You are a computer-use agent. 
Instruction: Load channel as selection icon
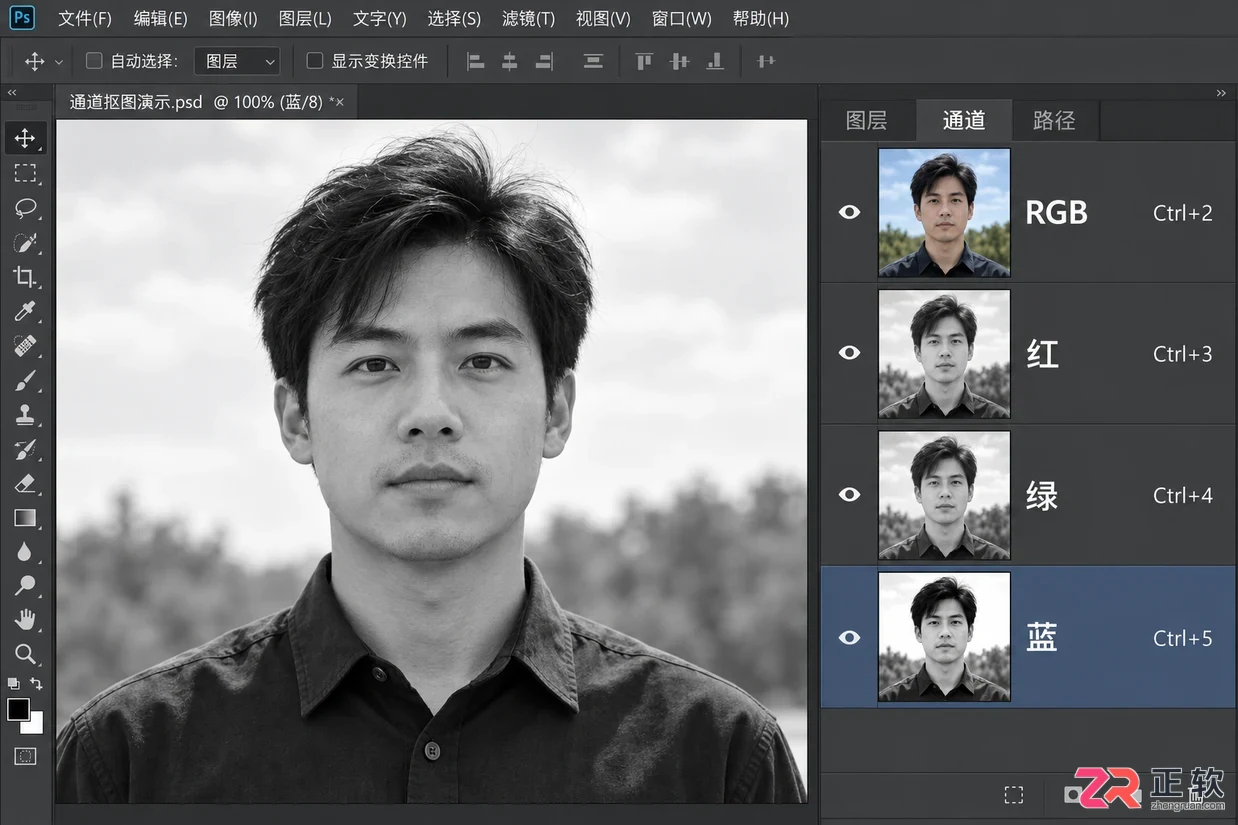[x=1014, y=795]
